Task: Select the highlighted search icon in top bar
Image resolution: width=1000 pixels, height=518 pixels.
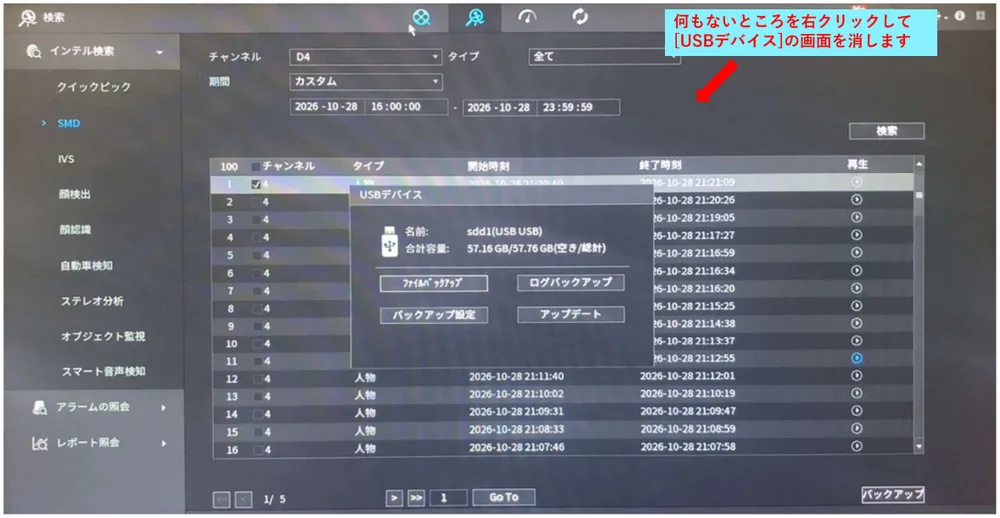Action: tap(474, 17)
